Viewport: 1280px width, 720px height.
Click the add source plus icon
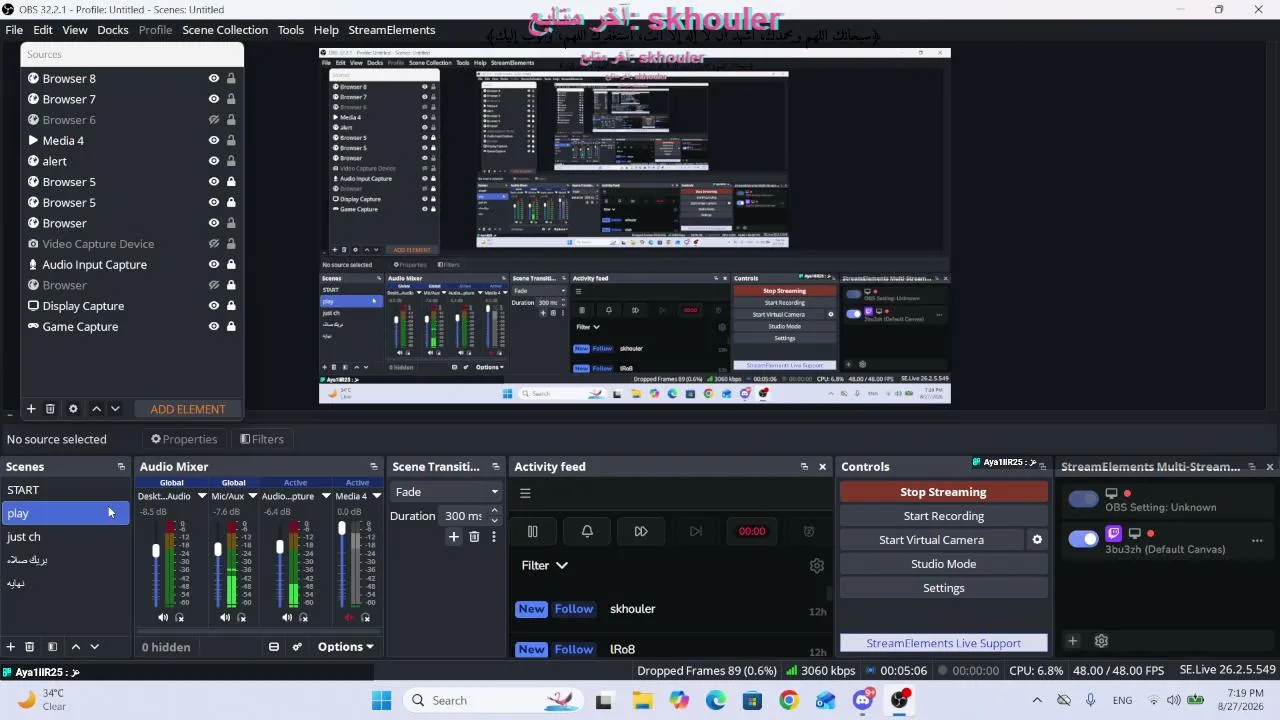click(x=31, y=409)
